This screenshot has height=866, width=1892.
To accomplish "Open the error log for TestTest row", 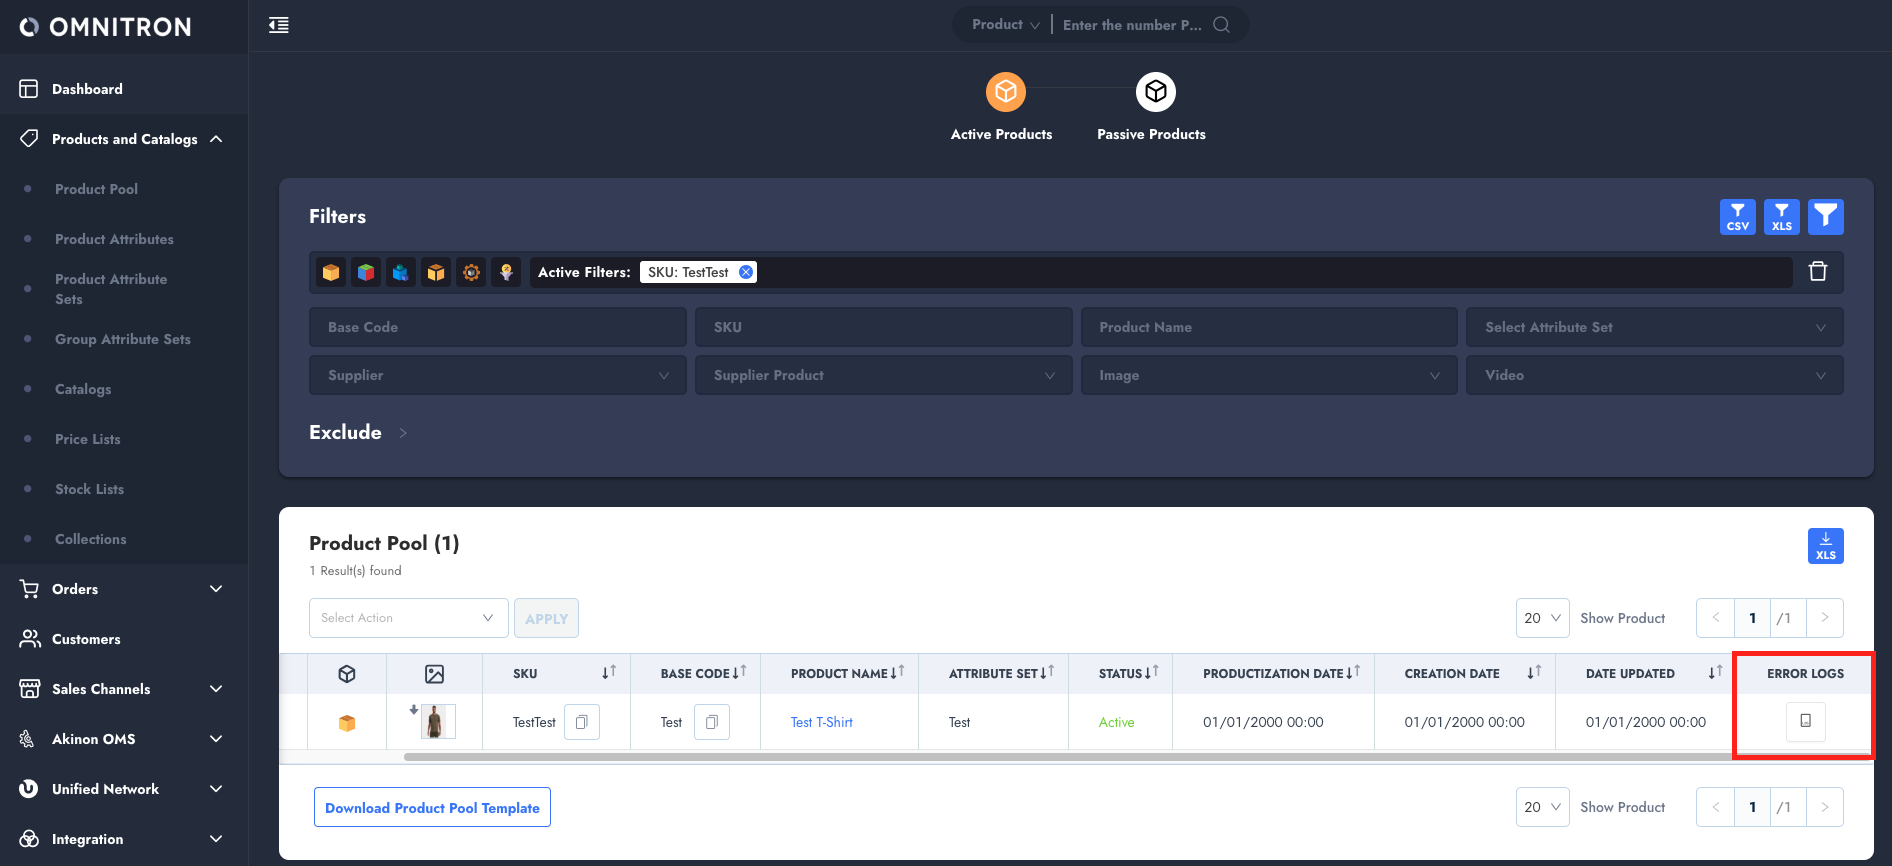I will [1805, 721].
